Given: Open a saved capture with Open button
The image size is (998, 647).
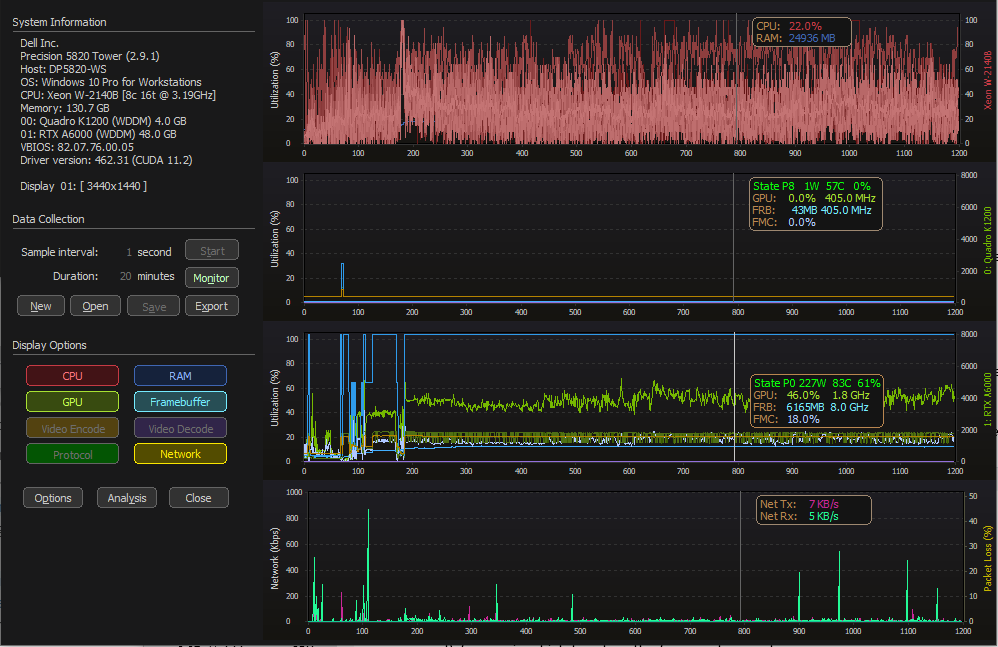Looking at the screenshot, I should pos(95,305).
